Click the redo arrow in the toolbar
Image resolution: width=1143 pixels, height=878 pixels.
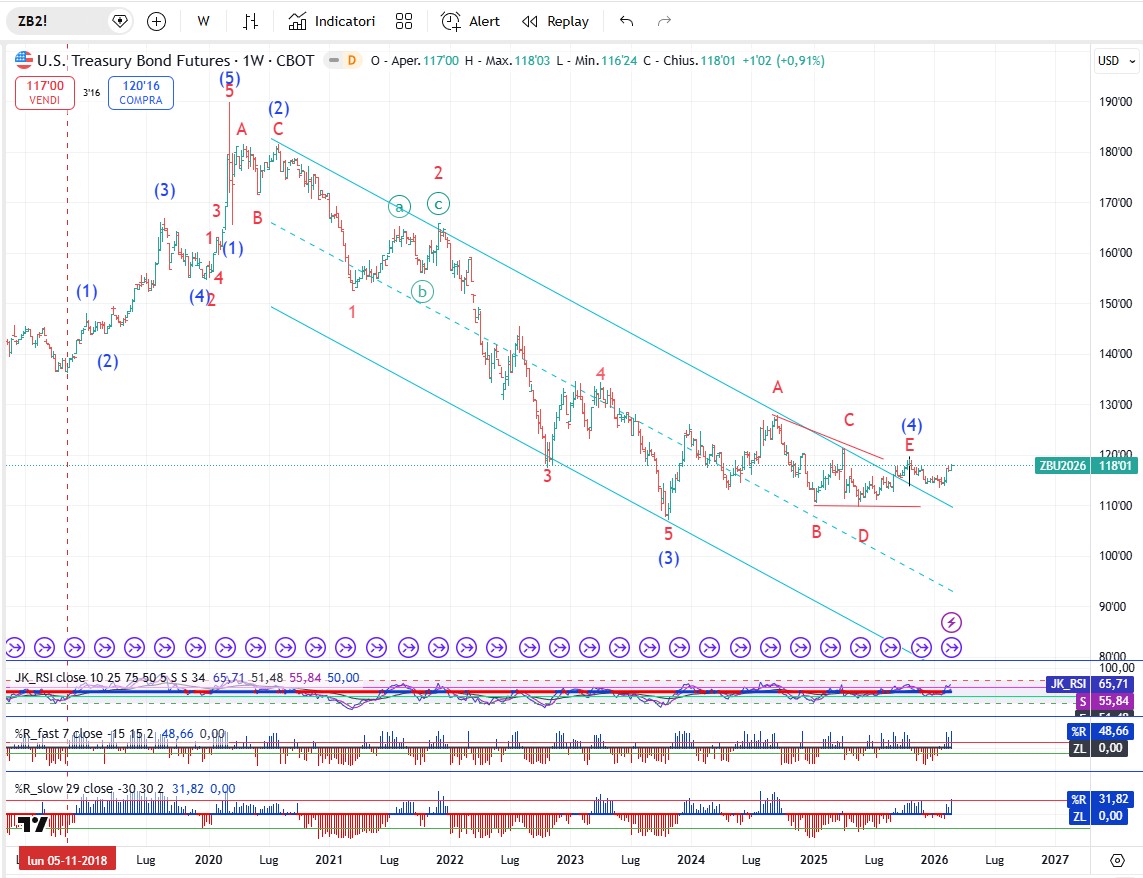[x=664, y=21]
